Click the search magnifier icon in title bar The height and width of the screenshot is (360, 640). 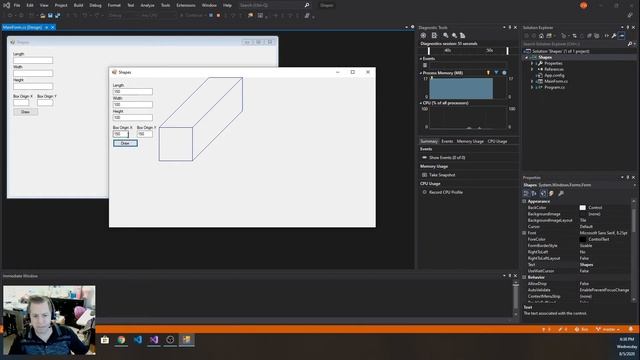pos(307,5)
